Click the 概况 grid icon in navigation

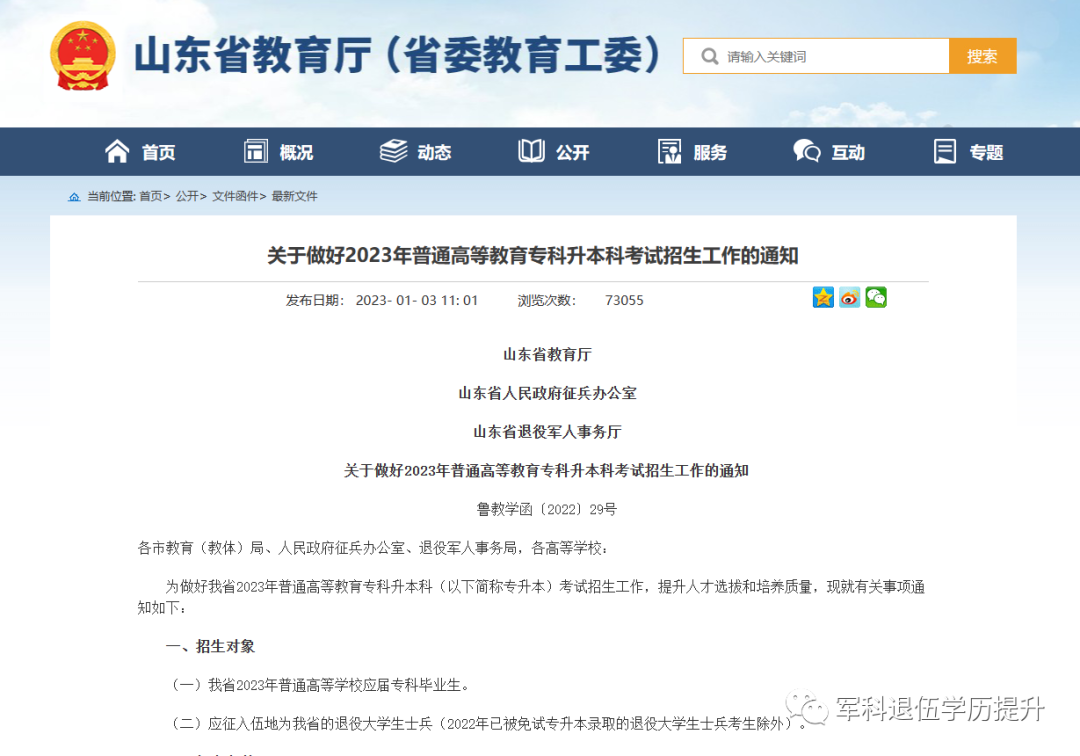point(256,151)
